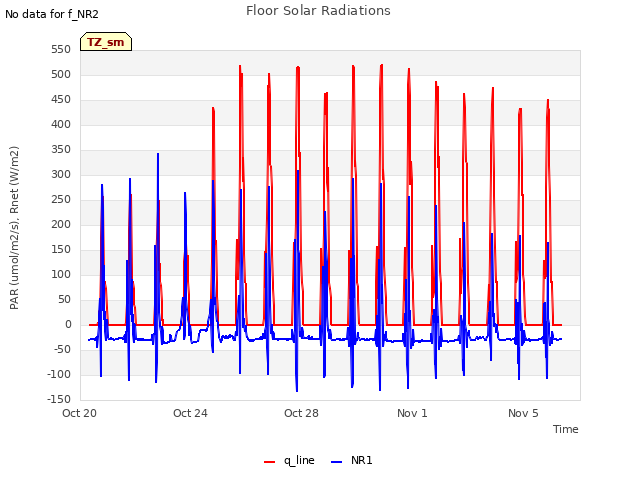Image resolution: width=640 pixels, height=480 pixels.
Task: Click the 50 y-axis tick label
Action: (64, 300)
